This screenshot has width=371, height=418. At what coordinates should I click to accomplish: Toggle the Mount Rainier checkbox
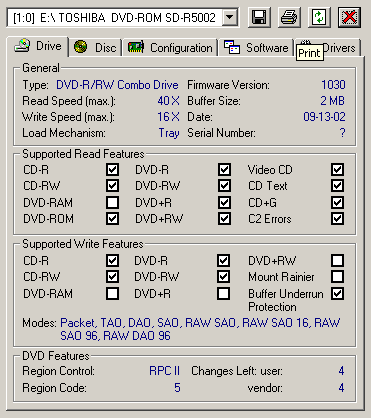[337, 276]
